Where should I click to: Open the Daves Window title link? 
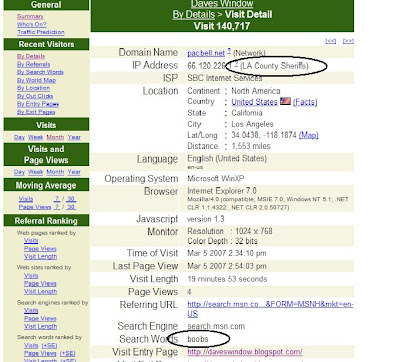pyautogui.click(x=222, y=4)
